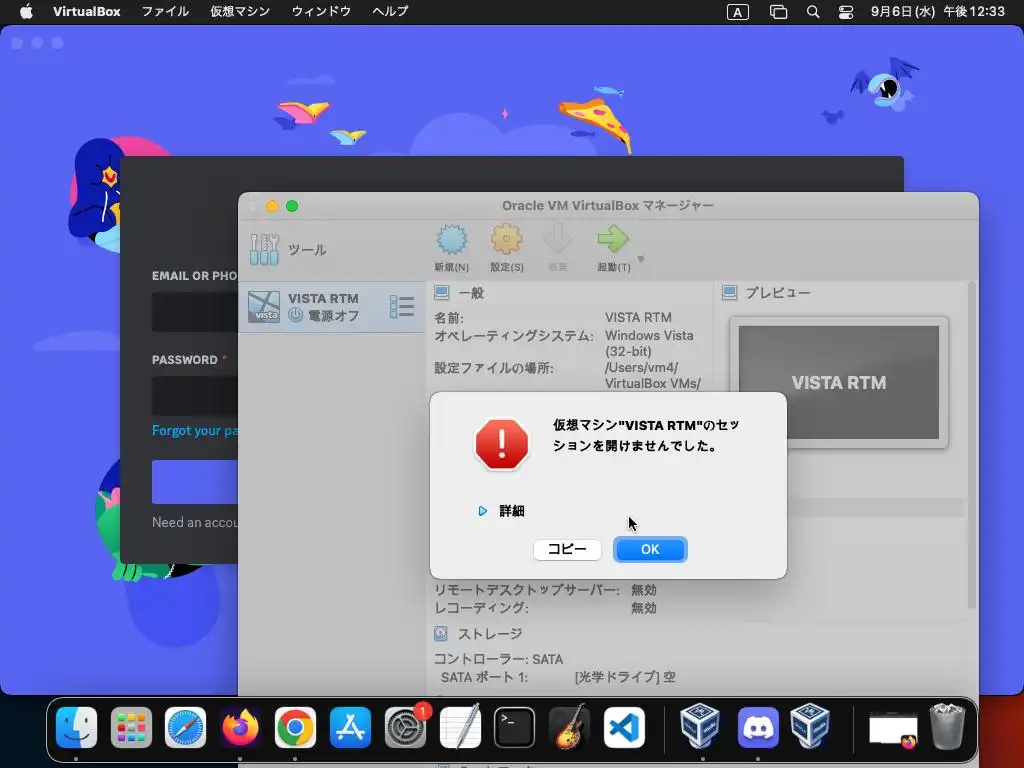Click the 設定ファイルの場所: label

[x=494, y=368]
